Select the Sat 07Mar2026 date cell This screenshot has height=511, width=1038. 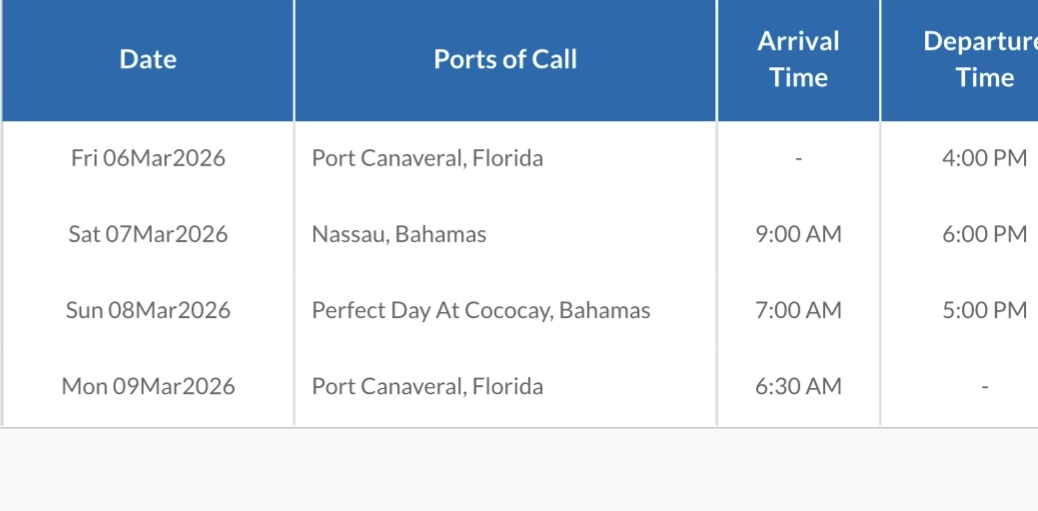coord(148,234)
